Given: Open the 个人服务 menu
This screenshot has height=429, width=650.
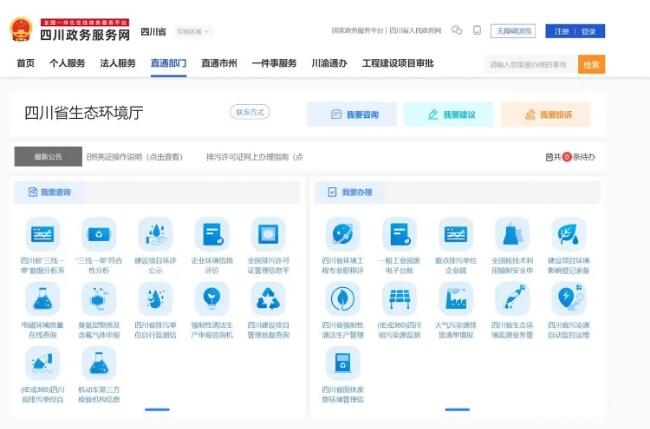Looking at the screenshot, I should click(x=67, y=63).
